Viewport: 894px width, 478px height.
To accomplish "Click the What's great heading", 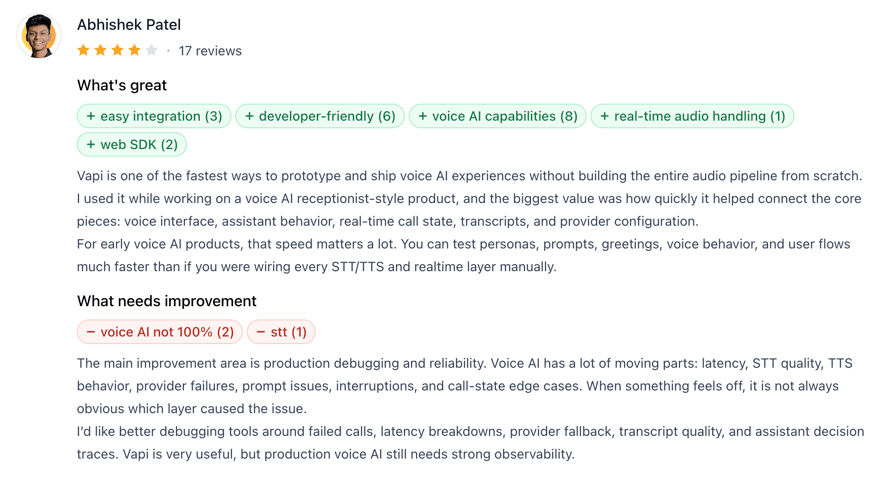I will 122,86.
